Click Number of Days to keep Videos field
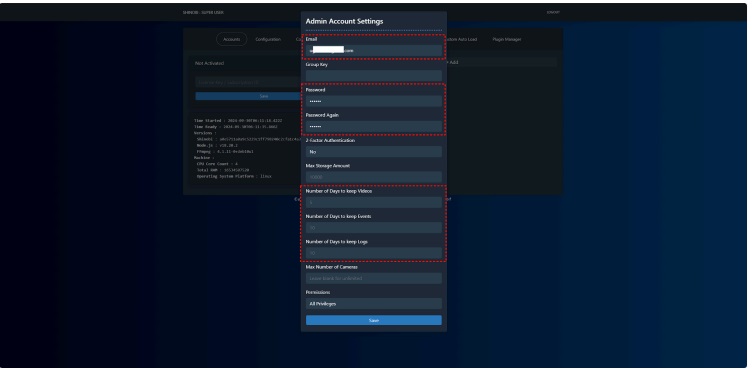The height and width of the screenshot is (377, 753). click(374, 202)
